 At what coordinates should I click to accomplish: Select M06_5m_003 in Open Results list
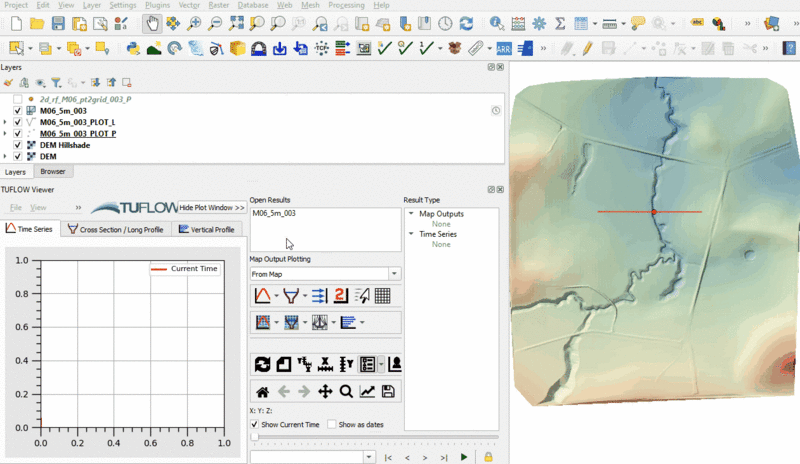point(274,213)
